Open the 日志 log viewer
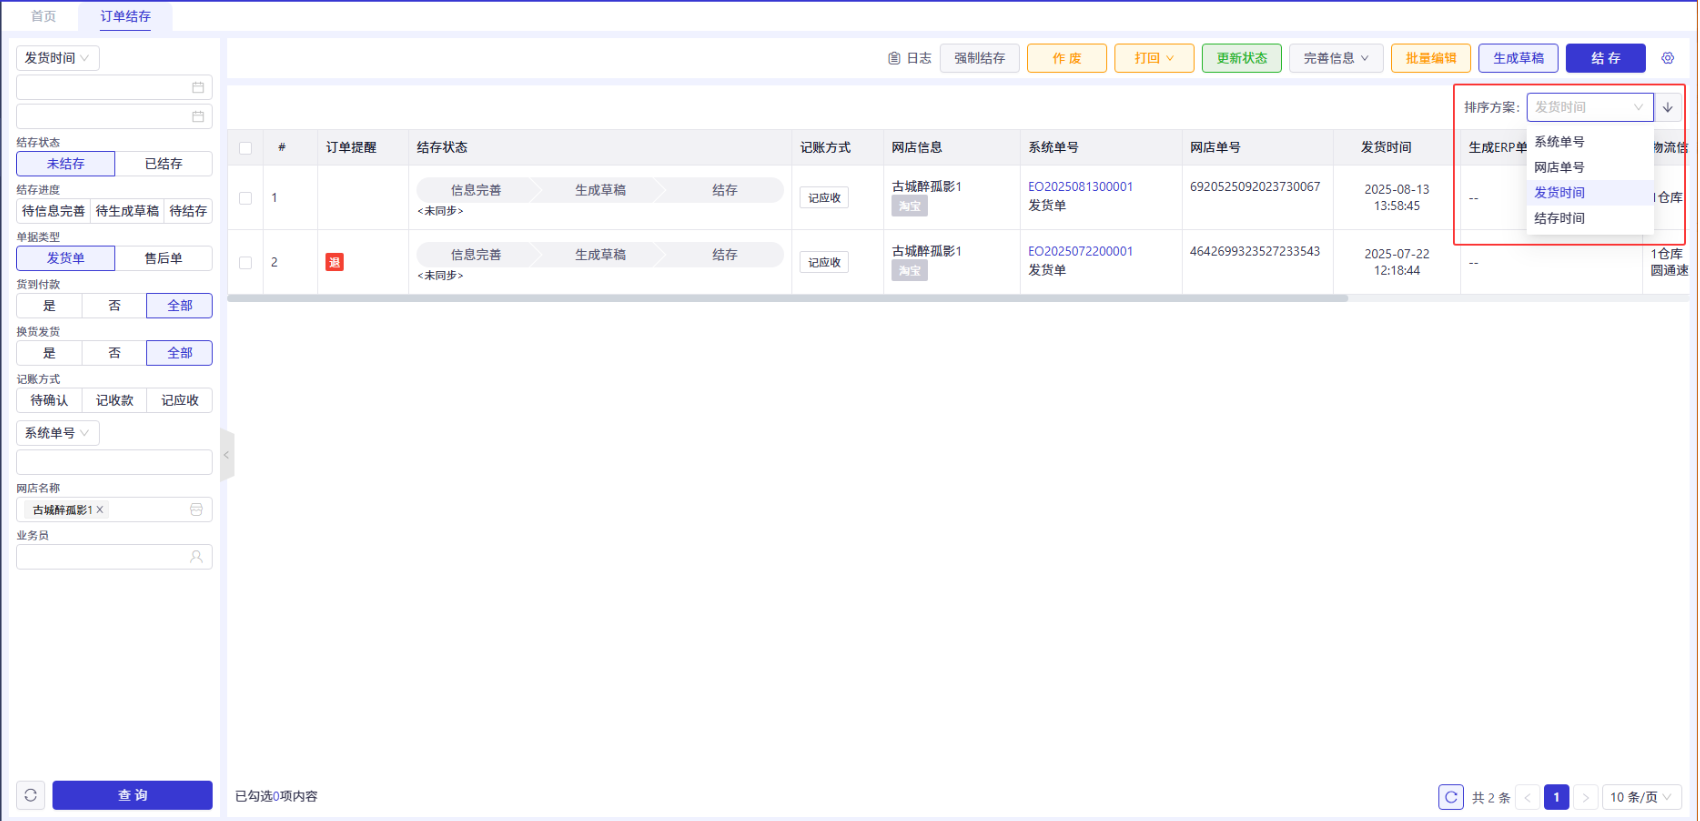Image resolution: width=1700 pixels, height=821 pixels. 909,58
